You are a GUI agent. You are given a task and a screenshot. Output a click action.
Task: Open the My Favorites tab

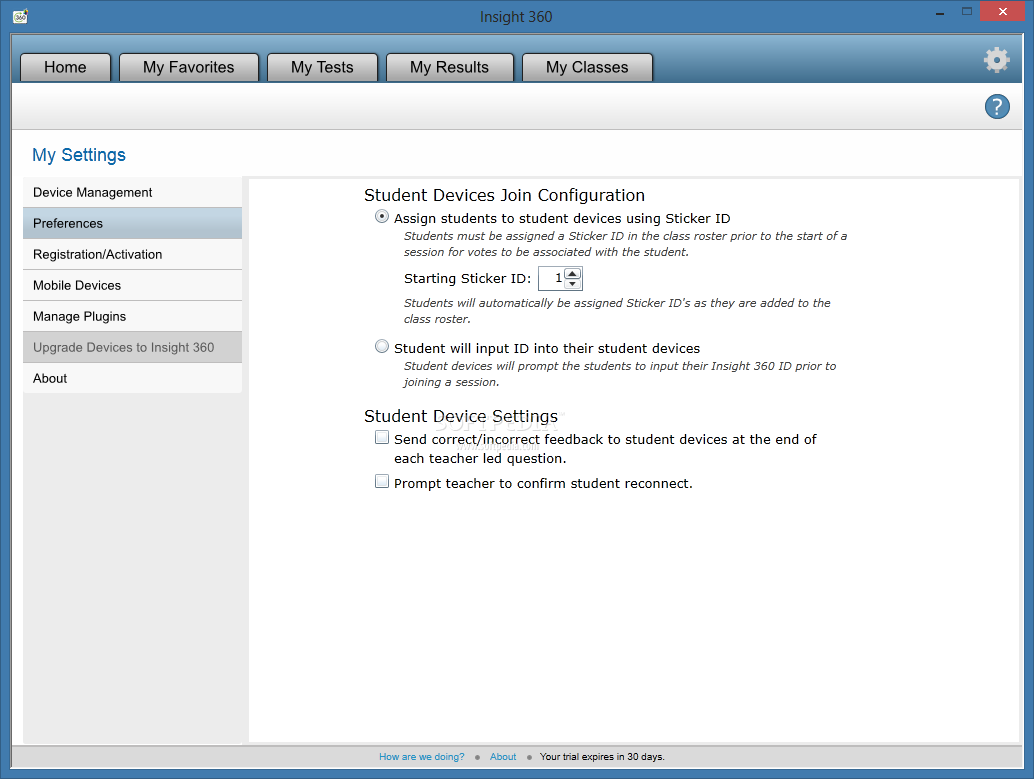189,67
